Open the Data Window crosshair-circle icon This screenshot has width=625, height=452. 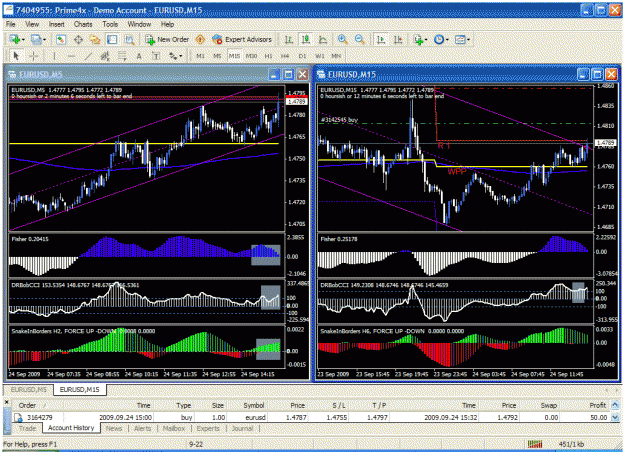(78, 39)
